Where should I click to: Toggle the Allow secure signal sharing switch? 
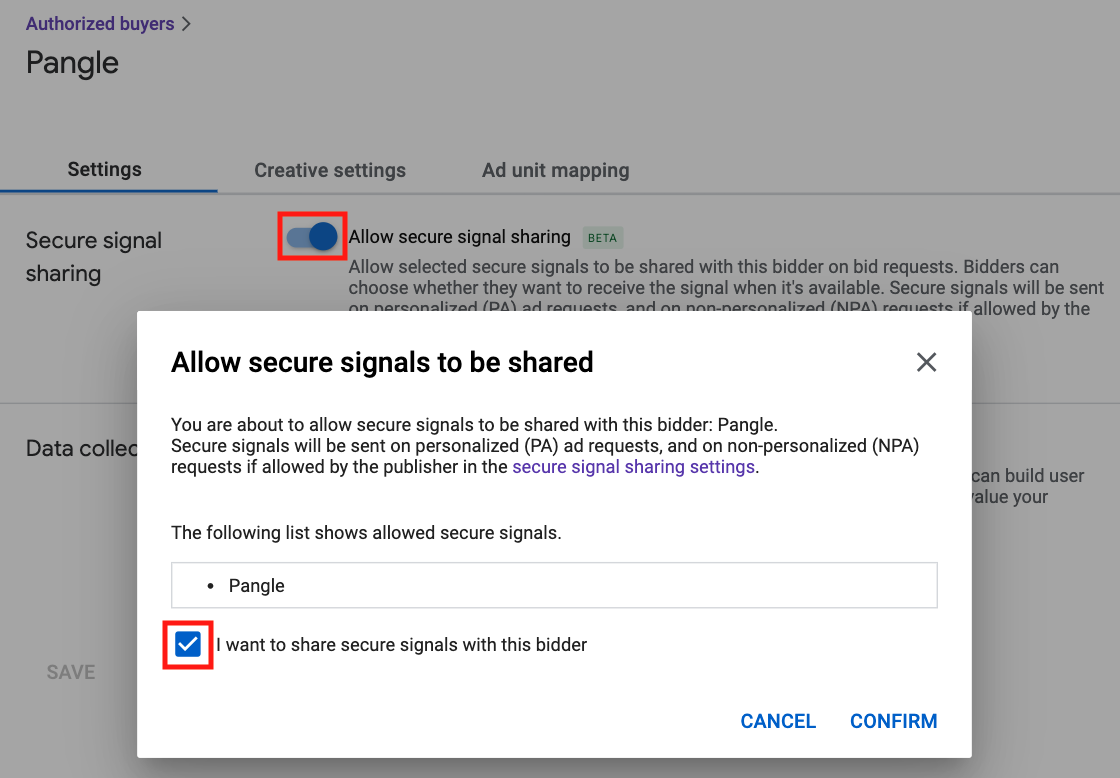(x=312, y=236)
